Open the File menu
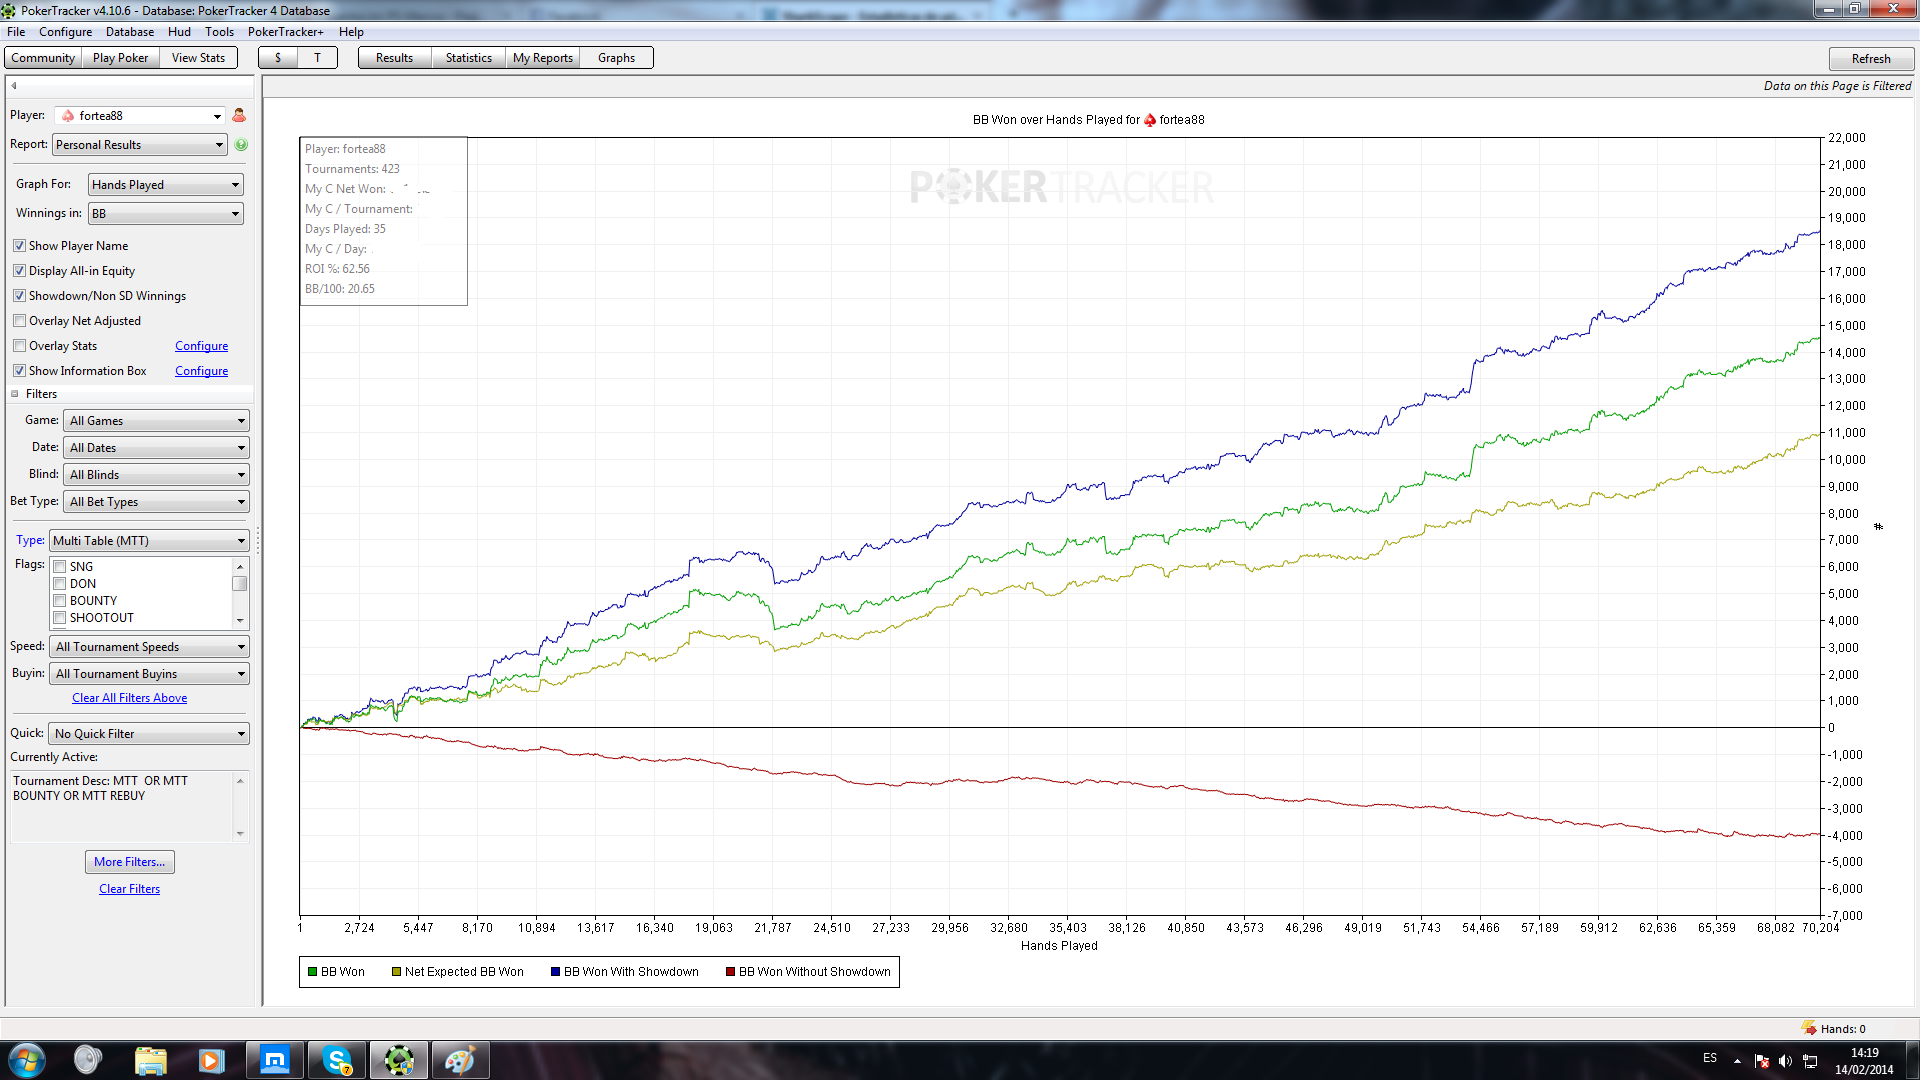This screenshot has height=1080, width=1920. coord(16,32)
